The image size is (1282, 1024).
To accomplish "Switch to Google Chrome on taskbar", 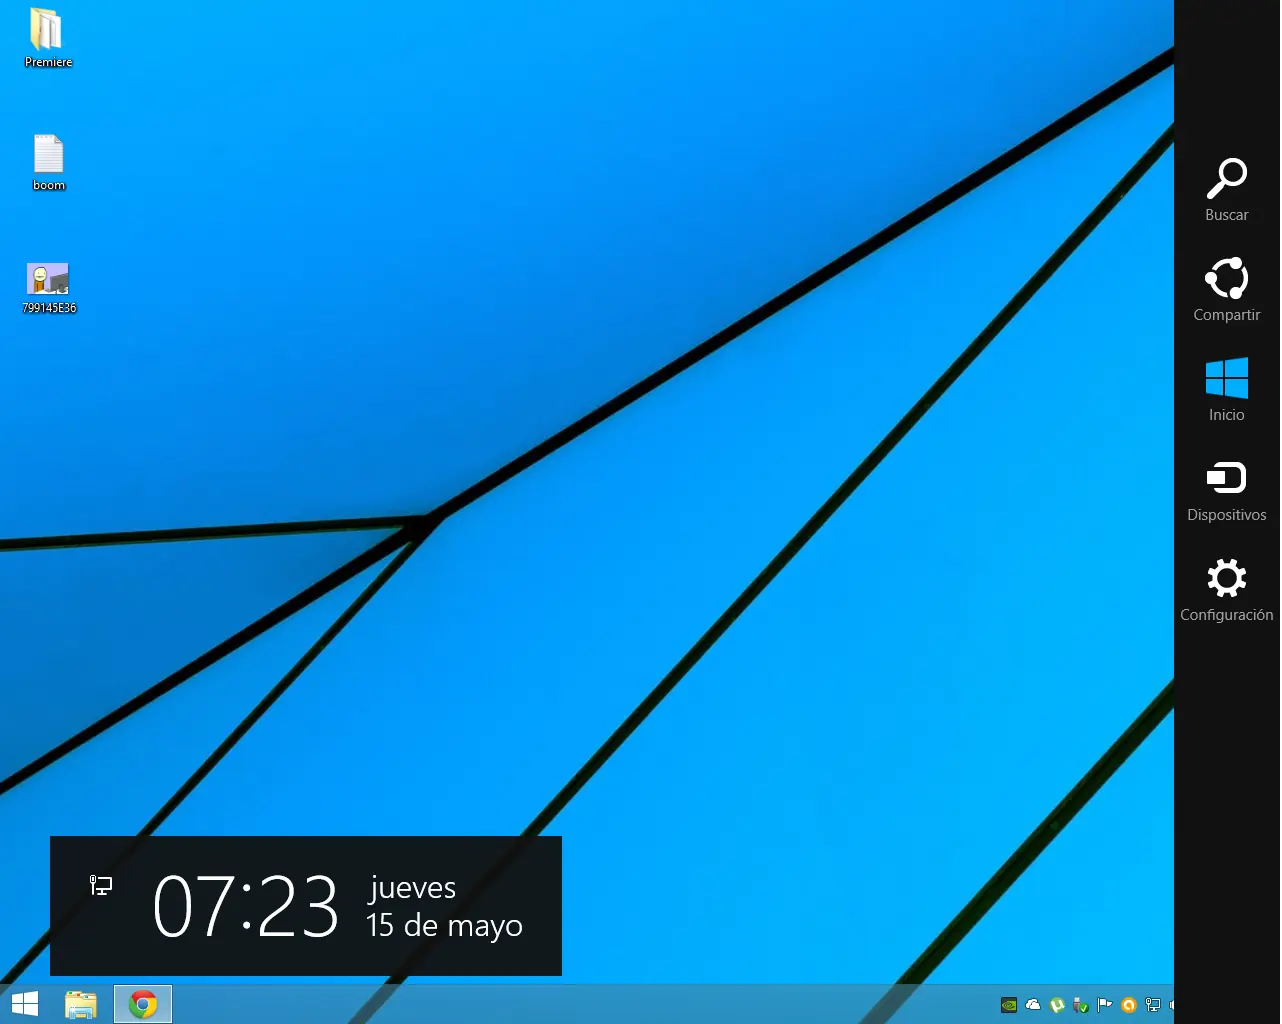I will [143, 1004].
